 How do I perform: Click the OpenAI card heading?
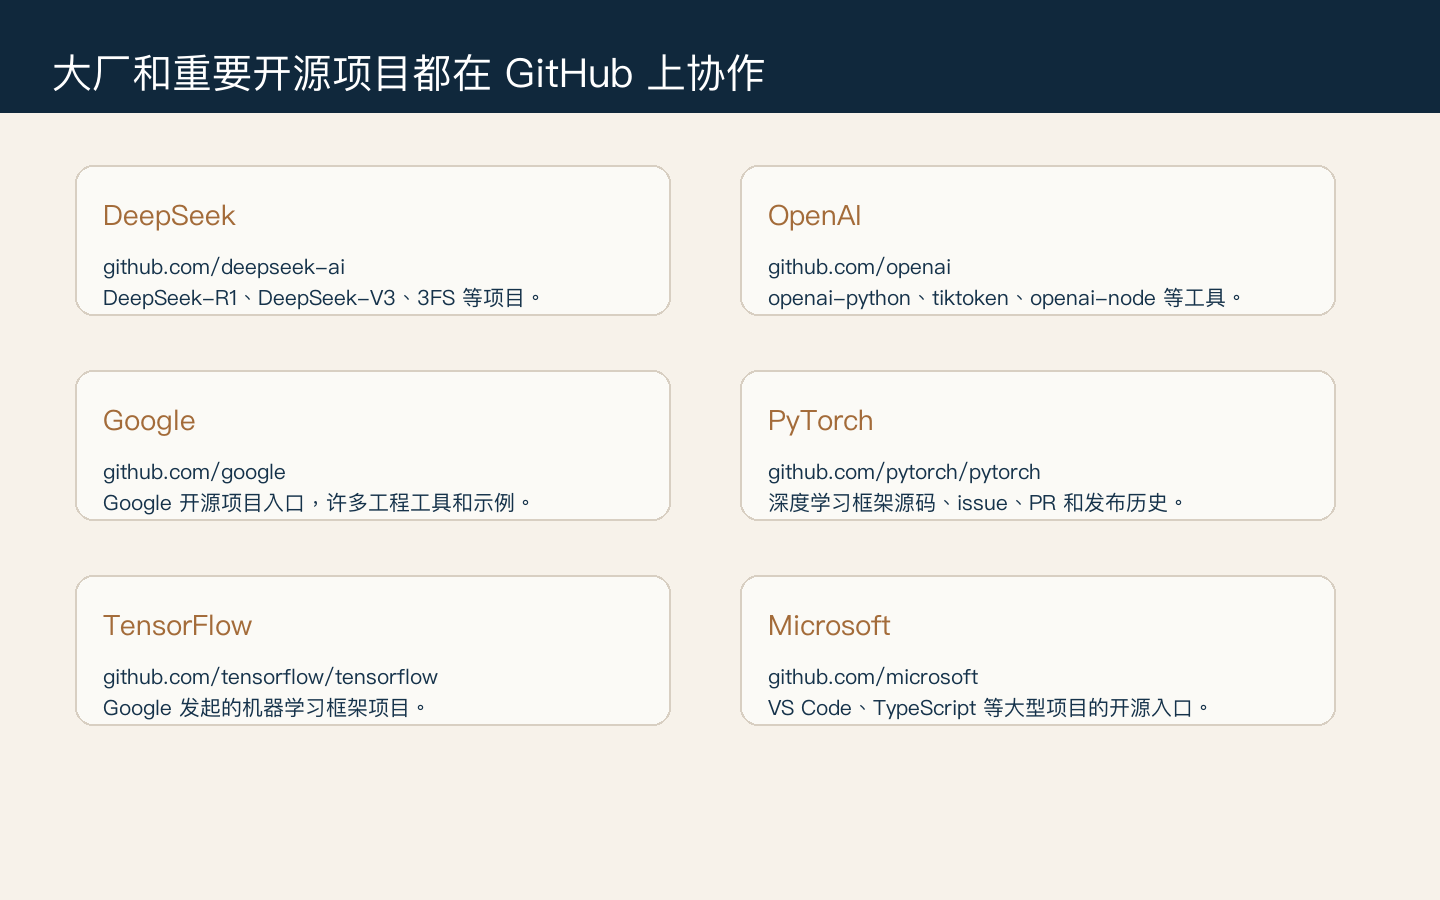point(814,216)
